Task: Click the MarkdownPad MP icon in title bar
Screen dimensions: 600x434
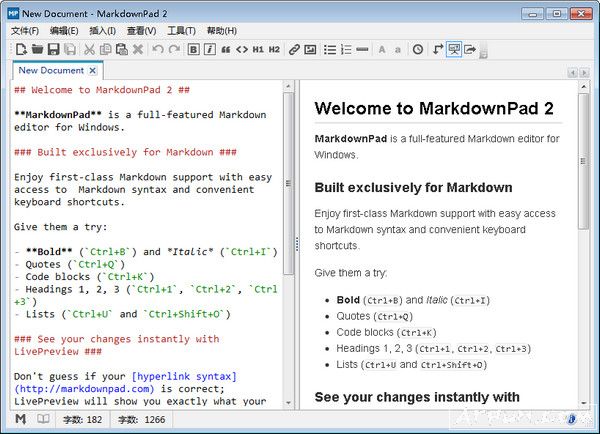Action: pyautogui.click(x=13, y=13)
